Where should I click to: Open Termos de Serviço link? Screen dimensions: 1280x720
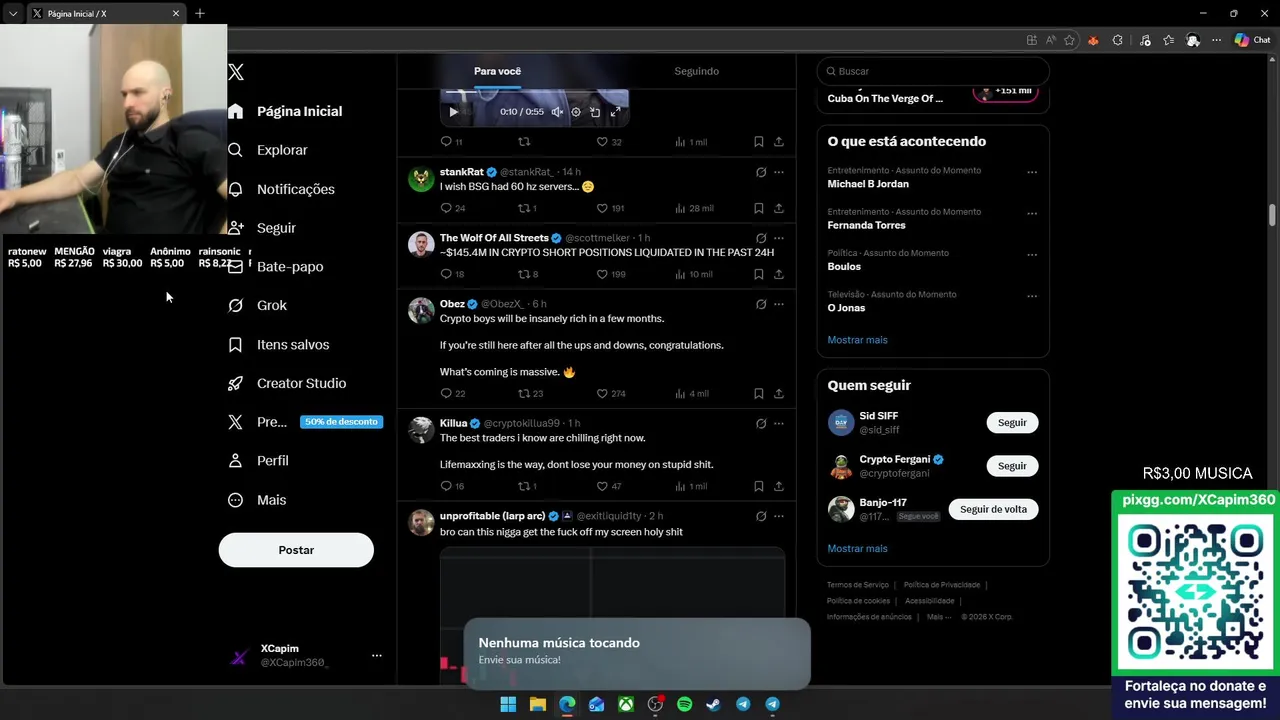click(x=857, y=585)
